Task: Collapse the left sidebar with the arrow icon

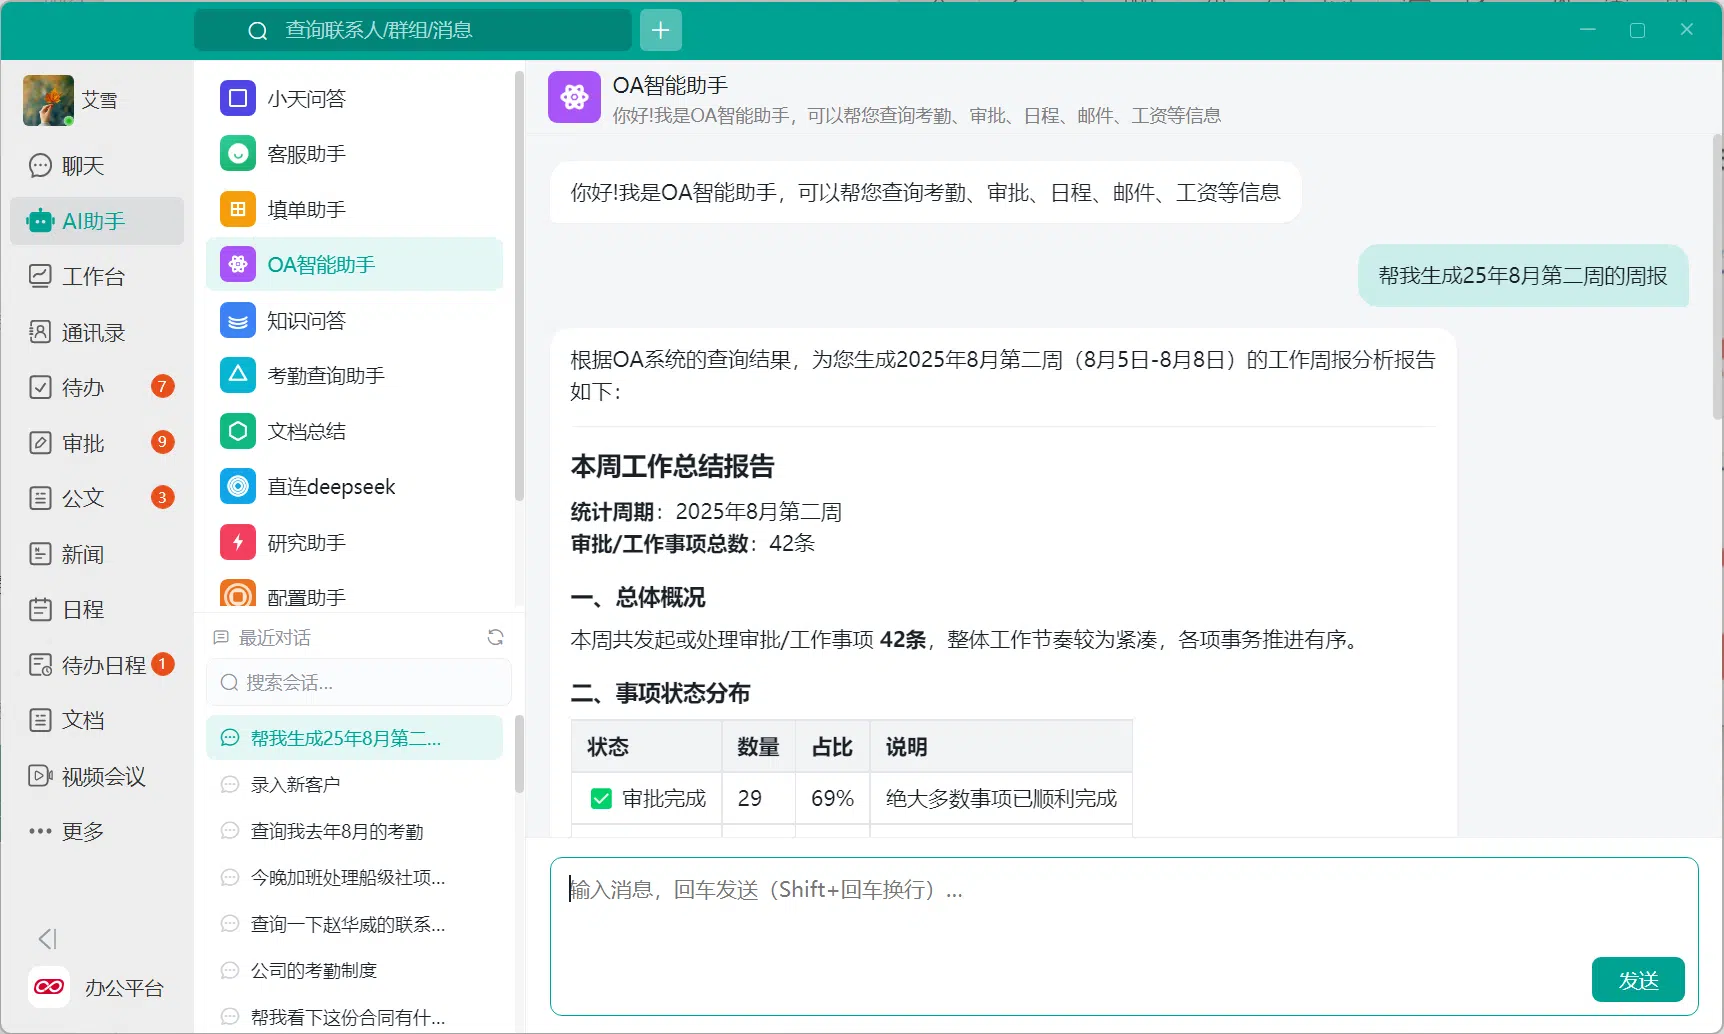Action: click(x=47, y=939)
